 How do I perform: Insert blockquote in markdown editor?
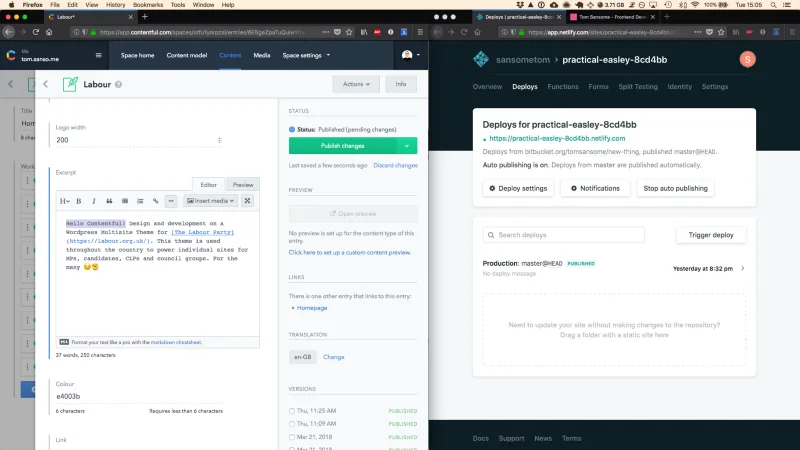coord(109,201)
